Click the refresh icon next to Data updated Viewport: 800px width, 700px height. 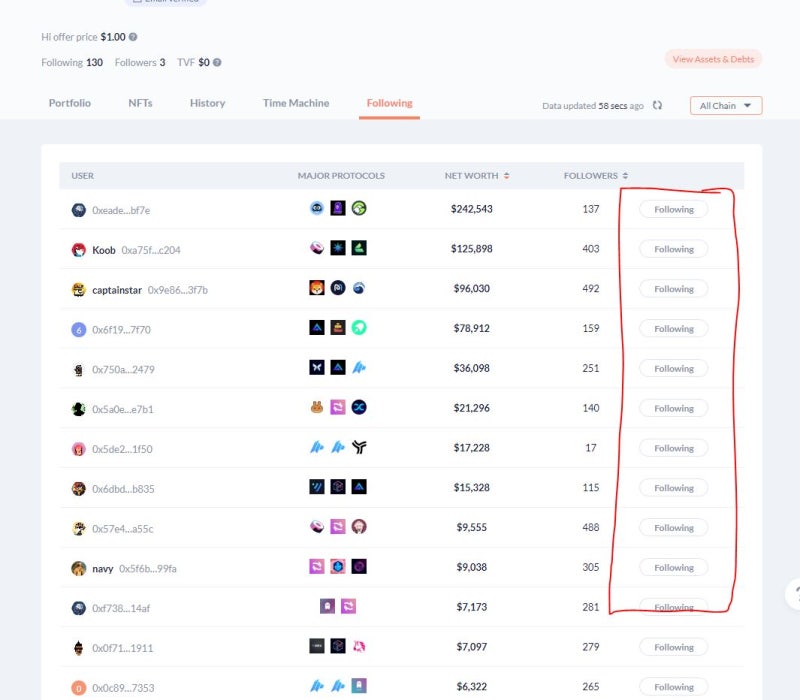pyautogui.click(x=655, y=105)
